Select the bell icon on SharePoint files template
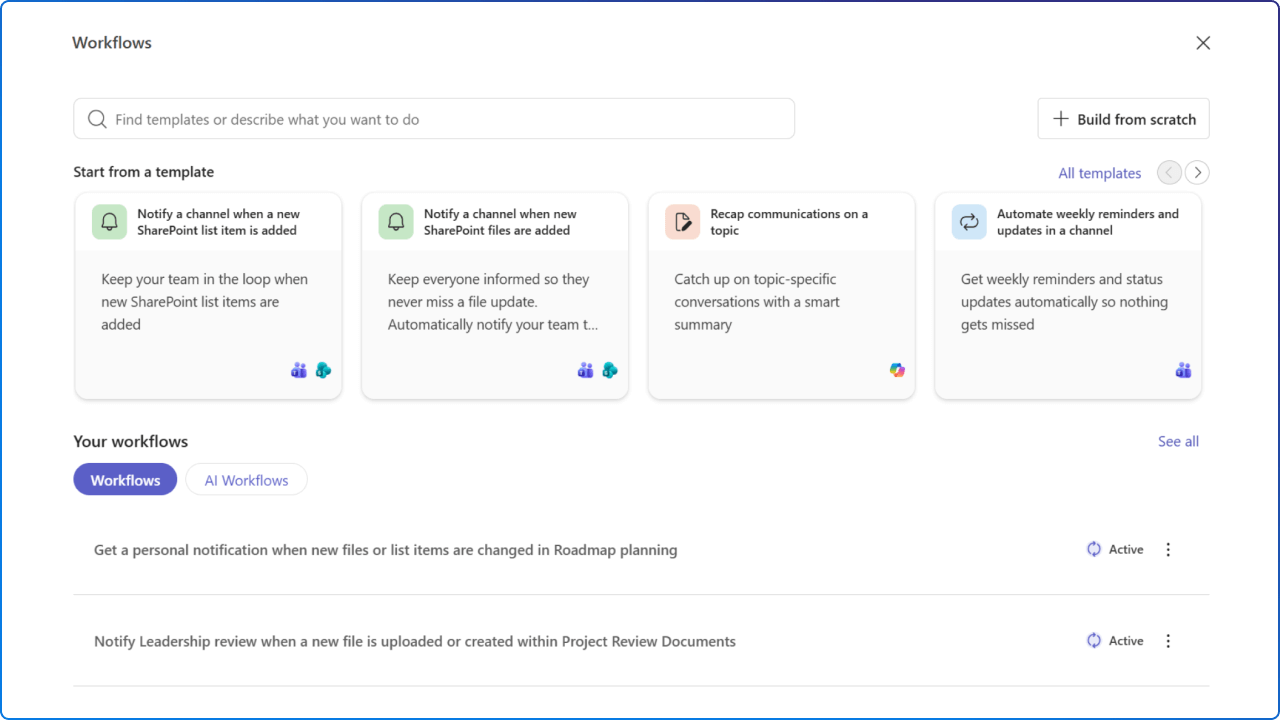This screenshot has height=720, width=1280. tap(396, 221)
